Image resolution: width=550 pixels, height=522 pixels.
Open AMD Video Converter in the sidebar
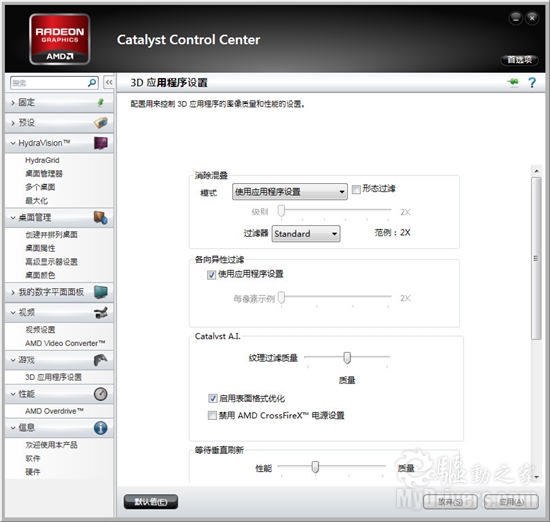tap(65, 343)
